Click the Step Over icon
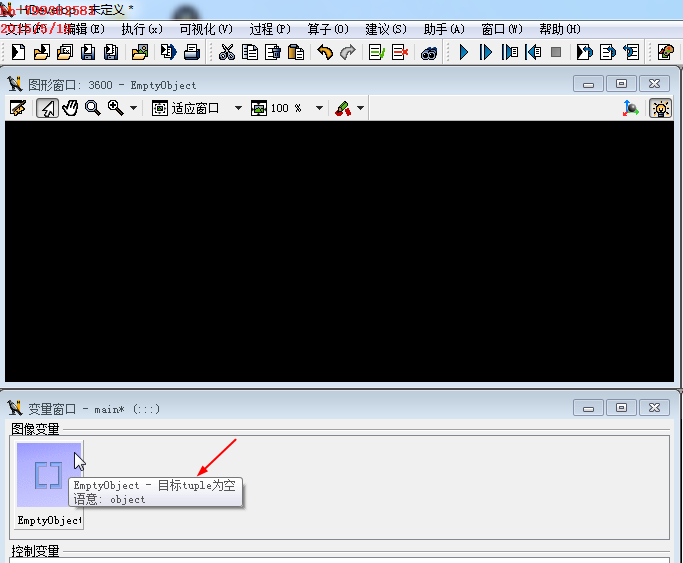This screenshot has width=683, height=563. click(485, 52)
